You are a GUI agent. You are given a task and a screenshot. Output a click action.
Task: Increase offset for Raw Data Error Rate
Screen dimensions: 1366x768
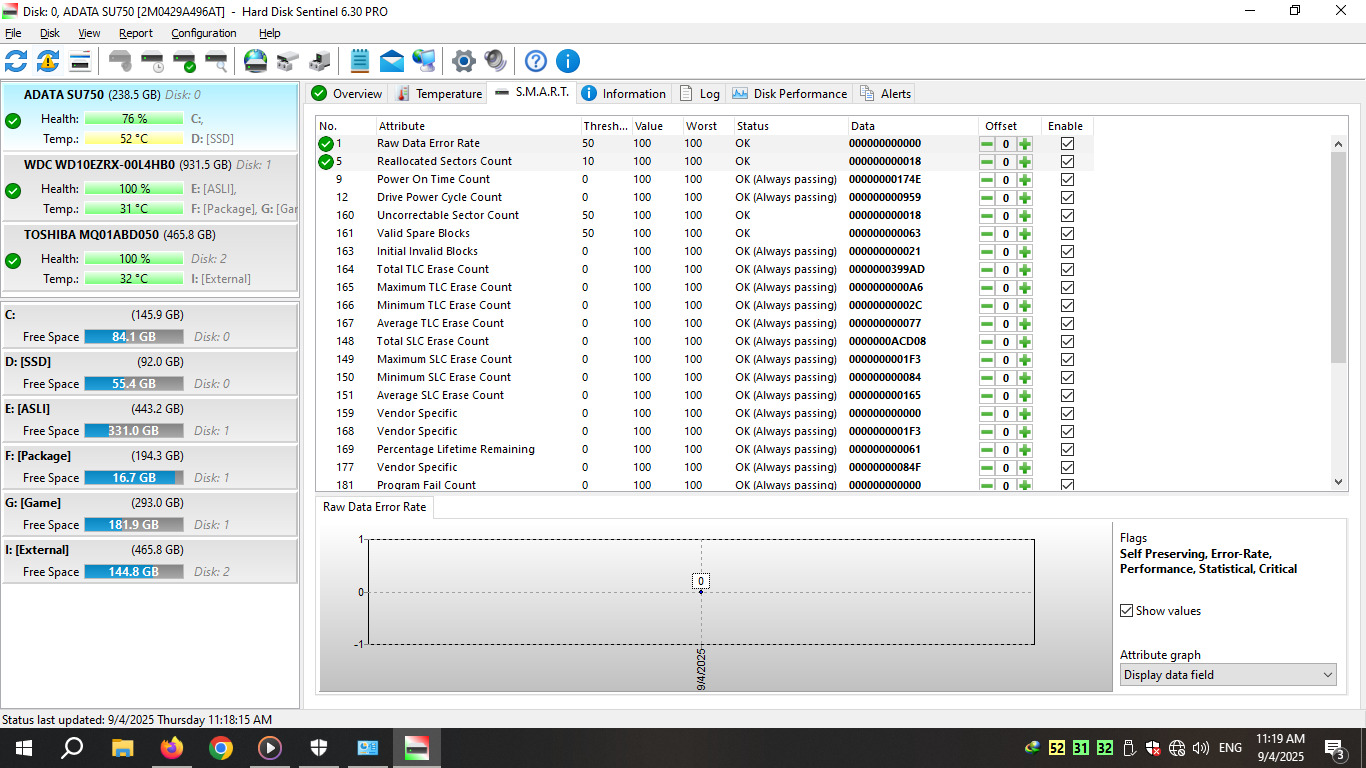(1025, 144)
